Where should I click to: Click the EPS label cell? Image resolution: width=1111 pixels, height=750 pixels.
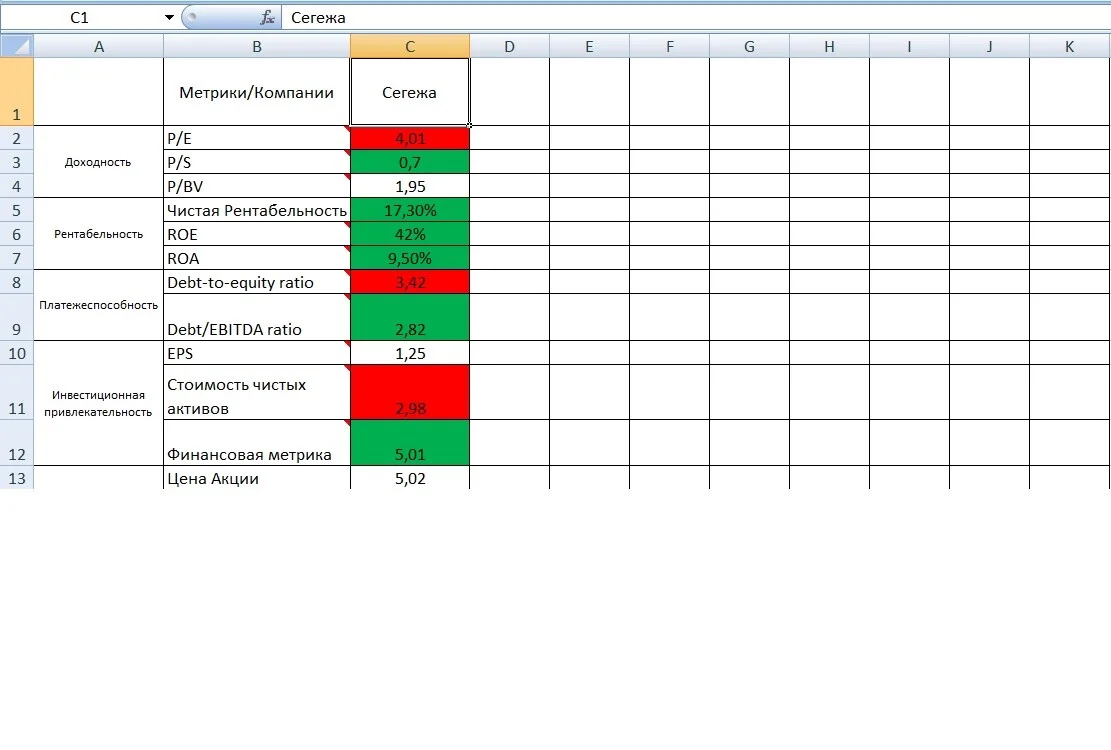[x=256, y=353]
